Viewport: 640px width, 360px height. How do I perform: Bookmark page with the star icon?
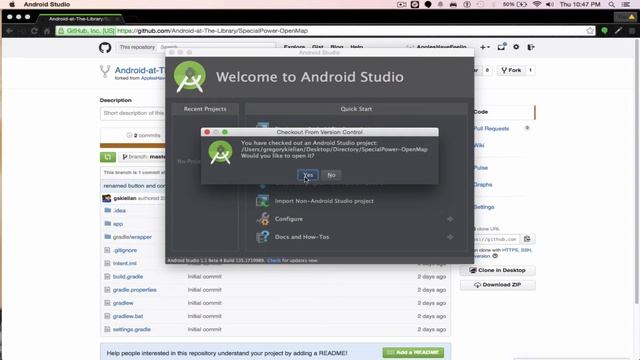click(x=589, y=31)
